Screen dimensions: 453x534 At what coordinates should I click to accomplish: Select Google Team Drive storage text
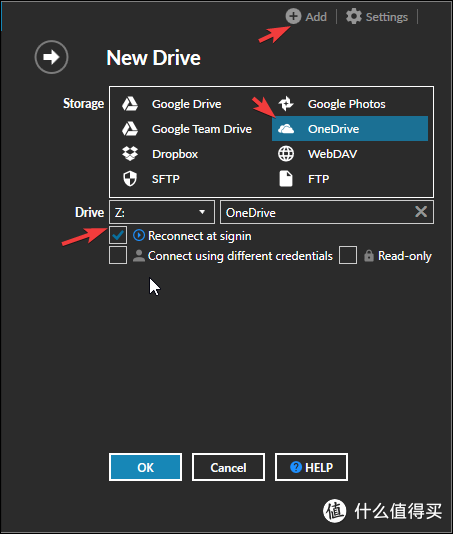click(x=202, y=129)
